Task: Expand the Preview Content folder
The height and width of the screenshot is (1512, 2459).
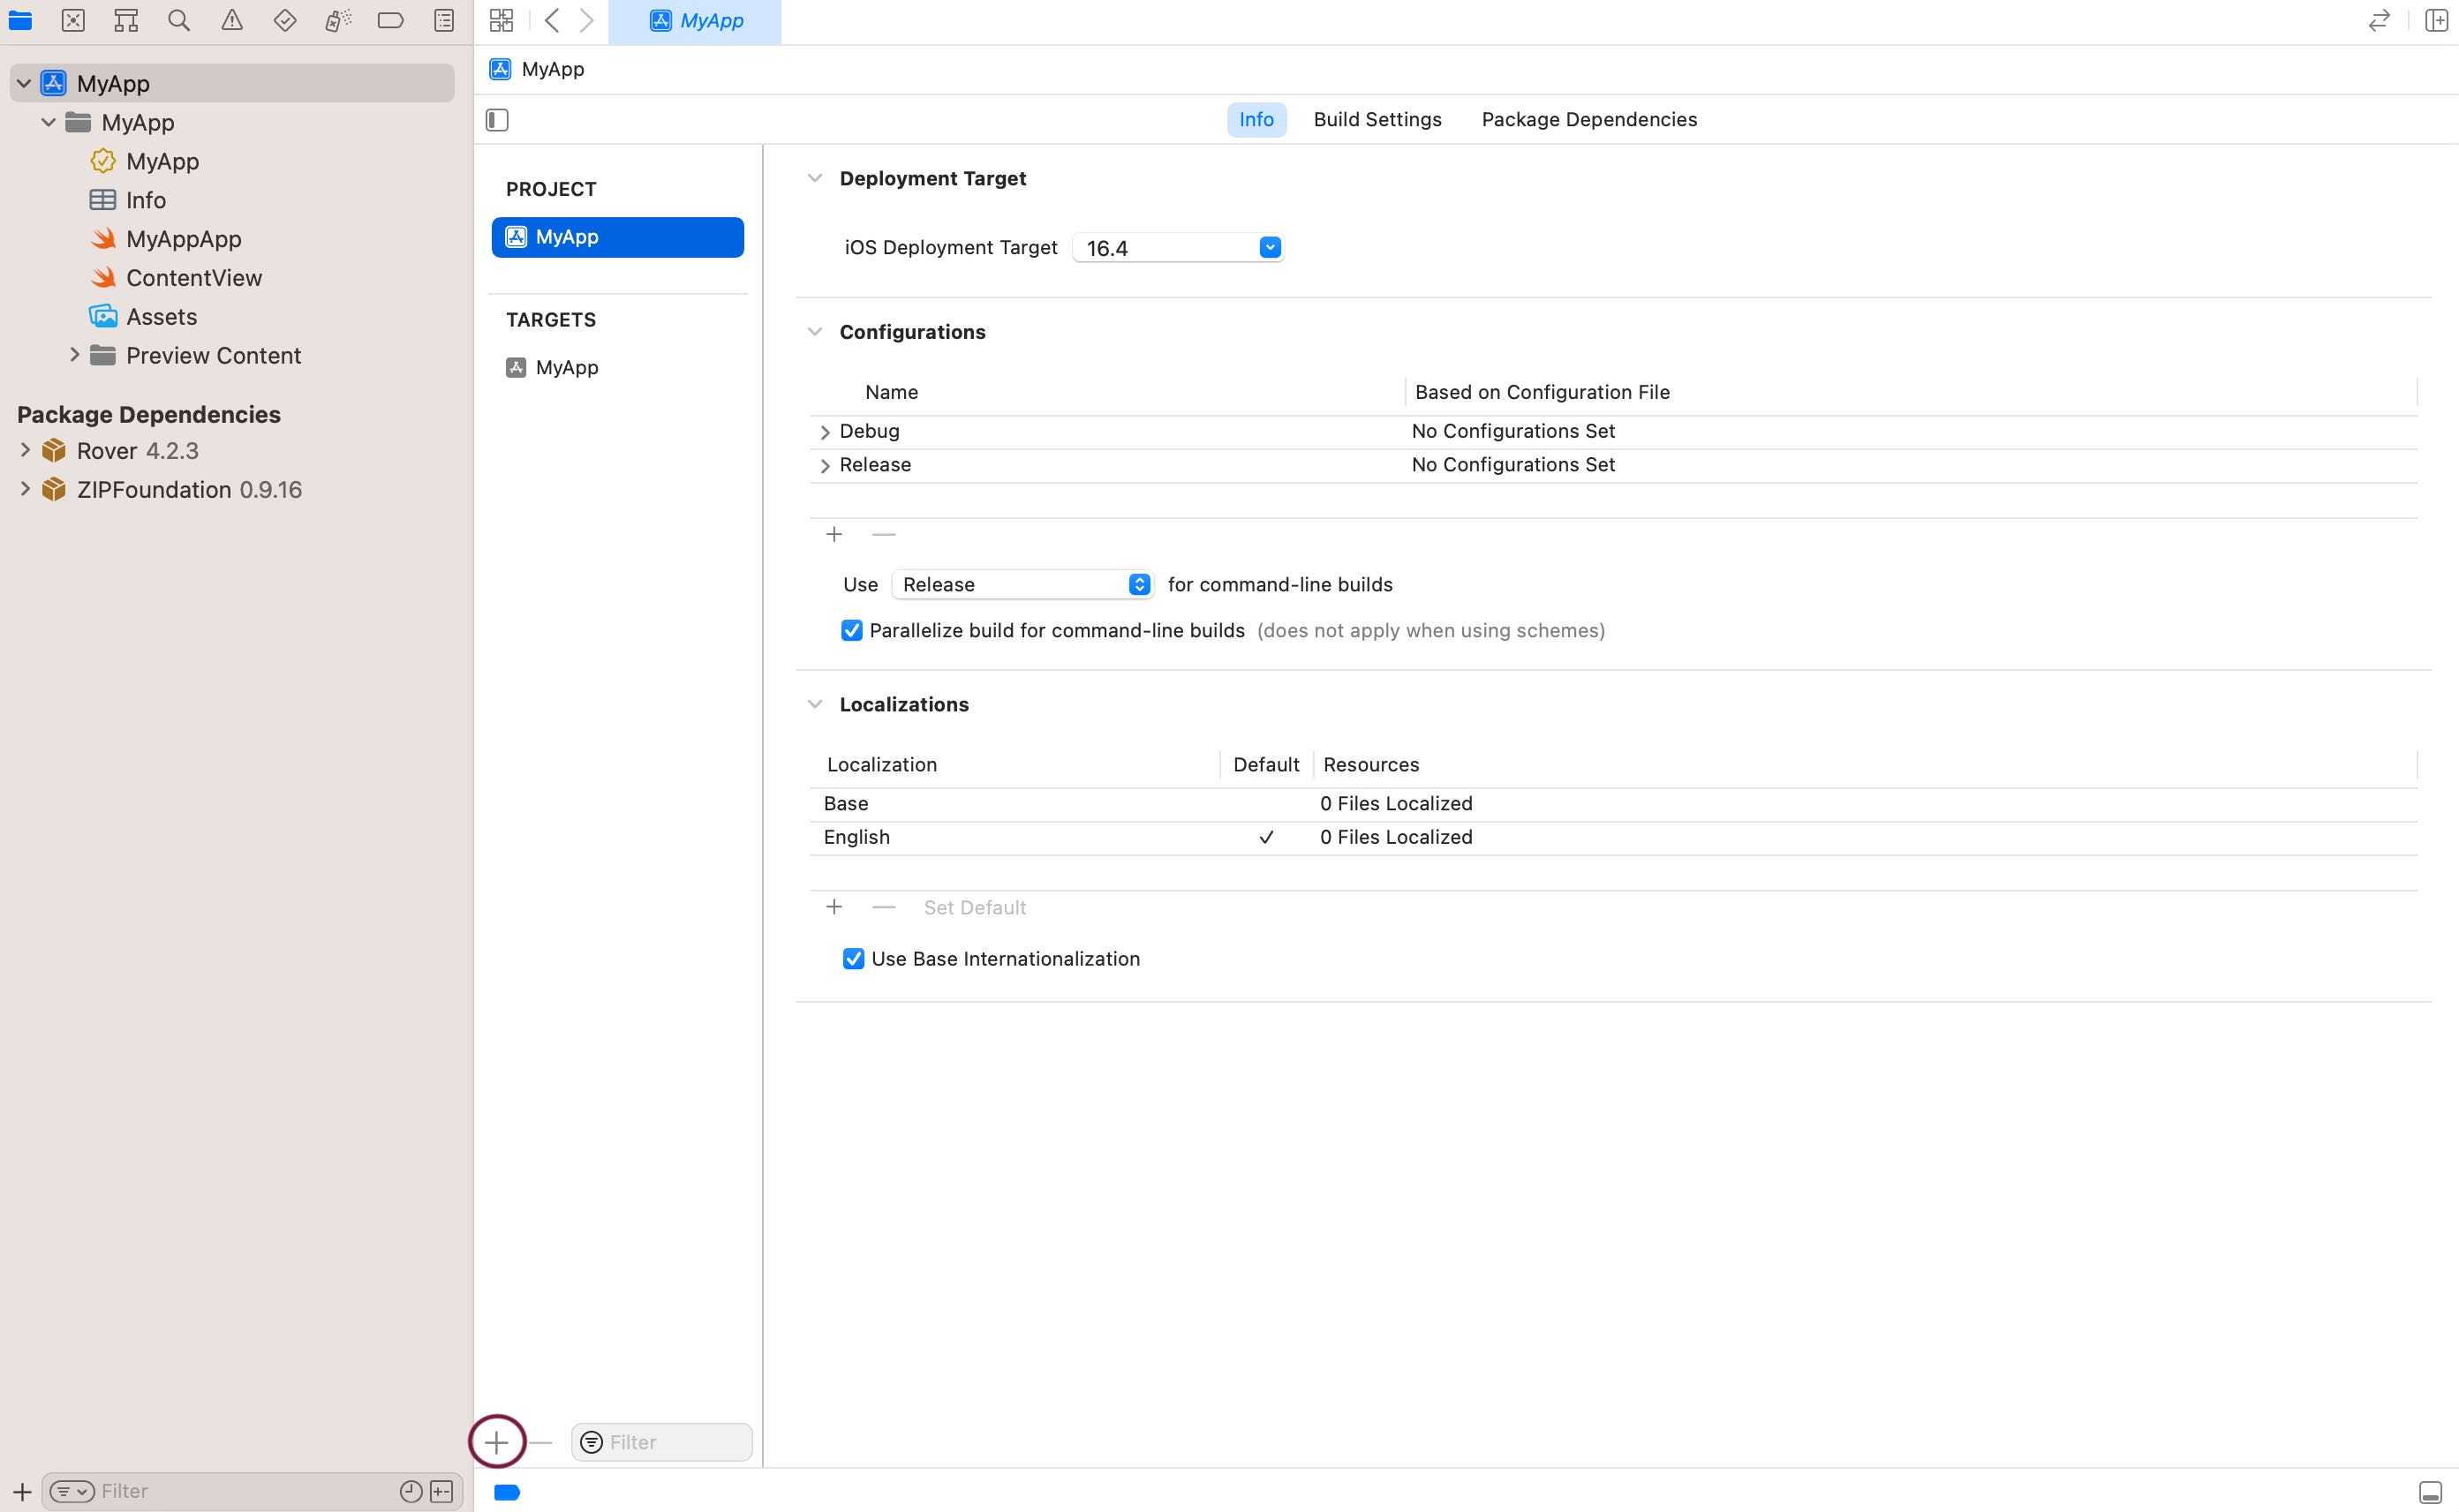Action: [x=74, y=354]
